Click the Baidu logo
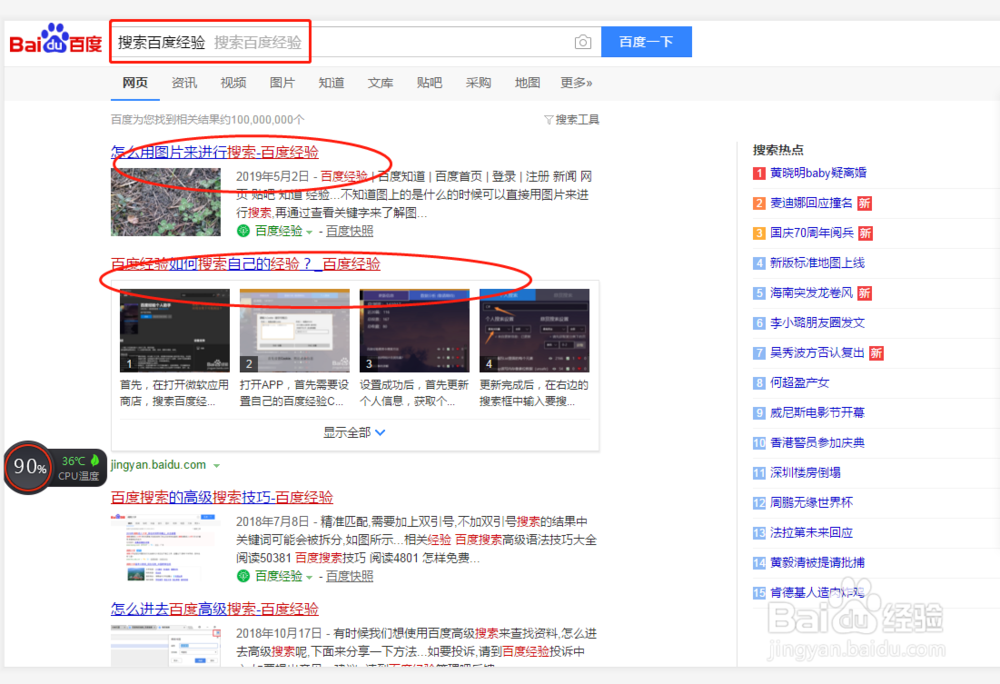Viewport: 1000px width, 684px height. pyautogui.click(x=55, y=41)
